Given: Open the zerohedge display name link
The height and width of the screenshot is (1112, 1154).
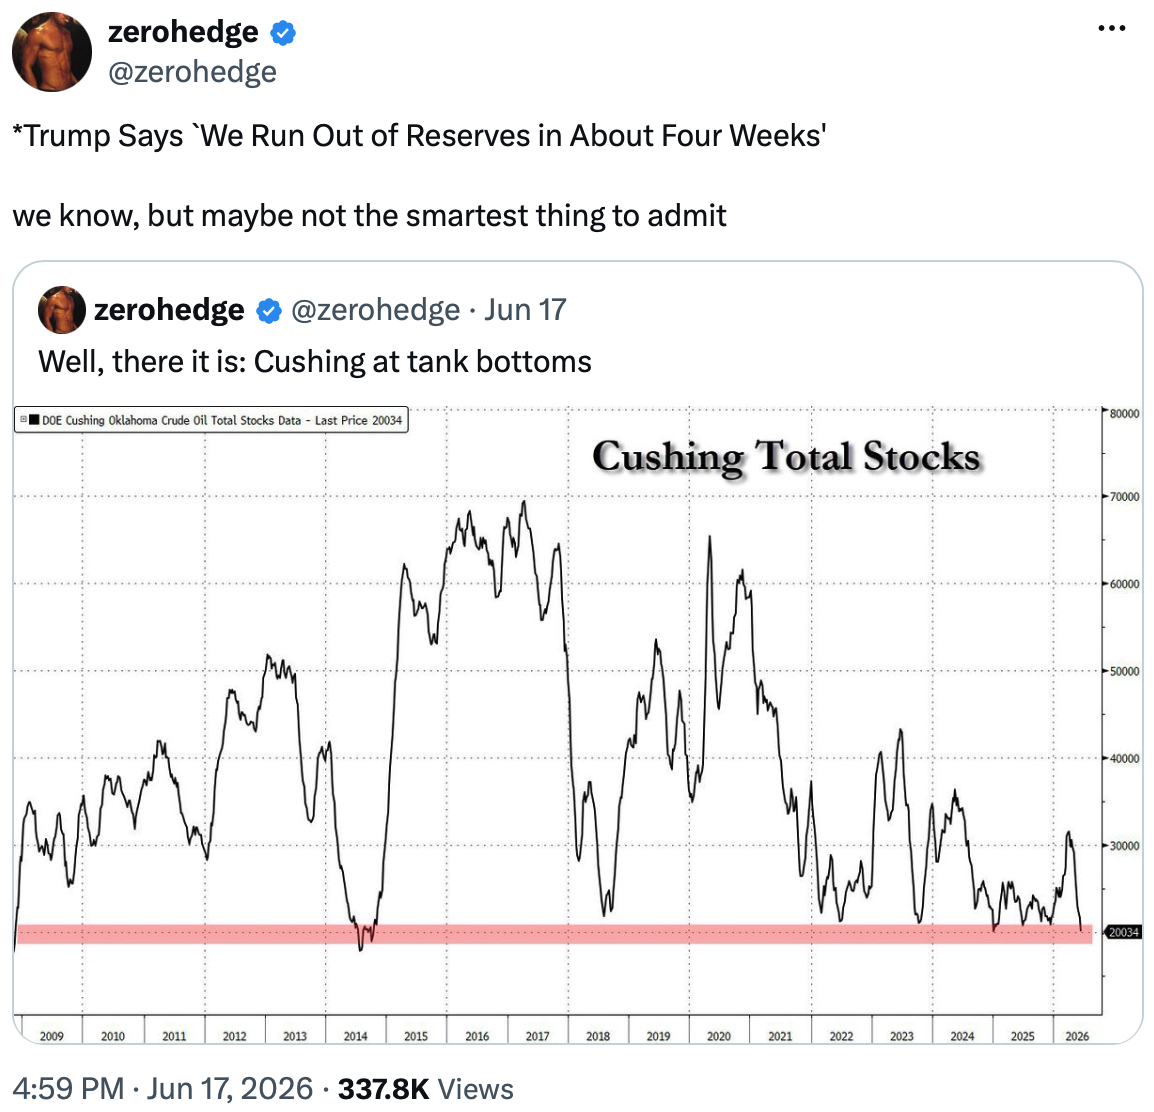Looking at the screenshot, I should pos(183,32).
